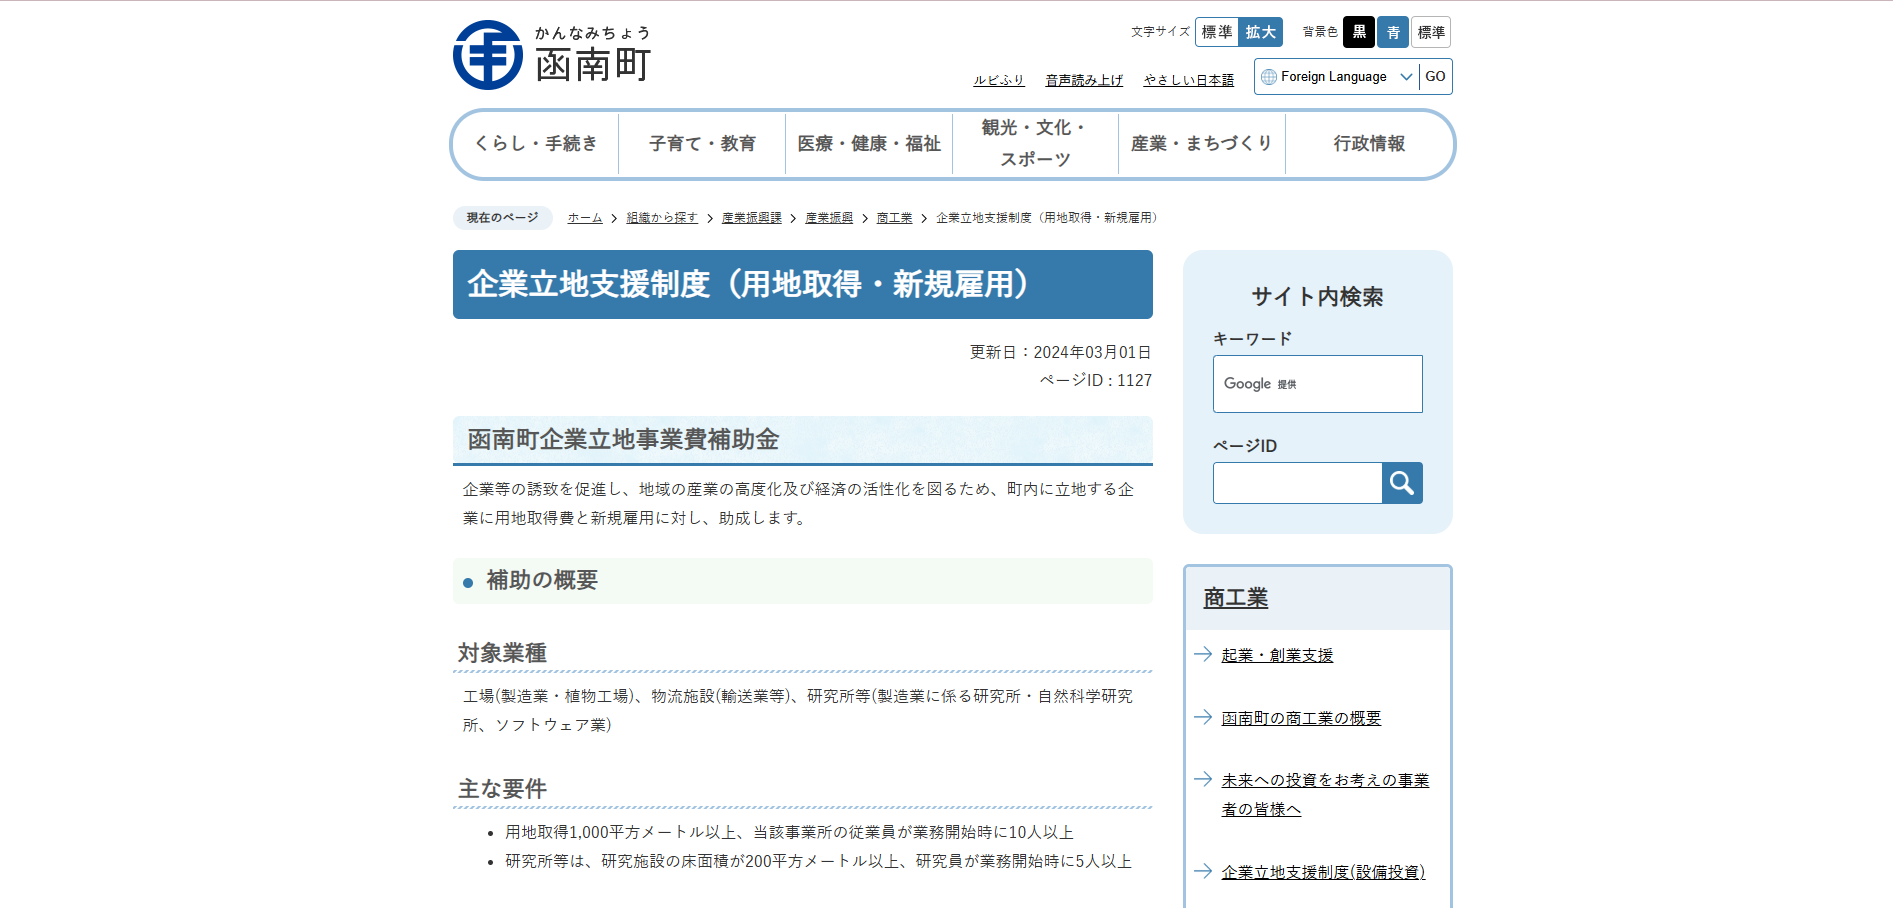Select blue background color 青
This screenshot has height=908, width=1893.
click(1393, 32)
